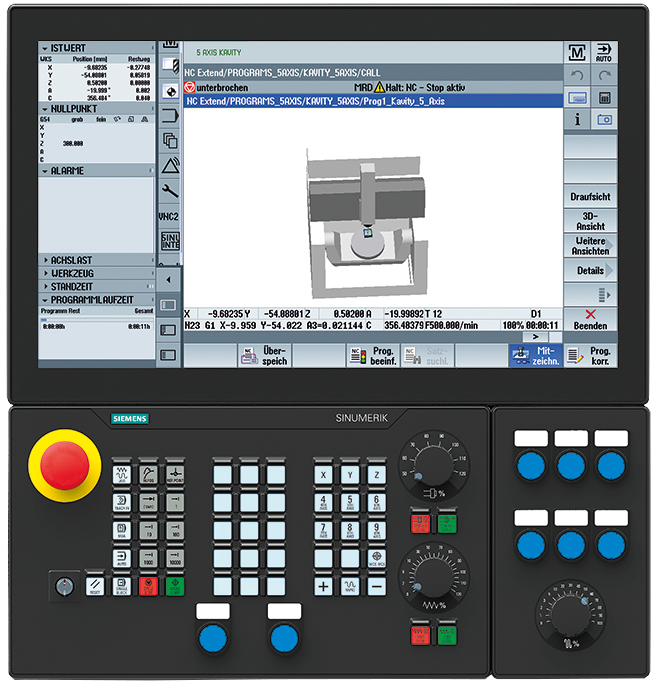Toggle the Single Block key

(122, 586)
